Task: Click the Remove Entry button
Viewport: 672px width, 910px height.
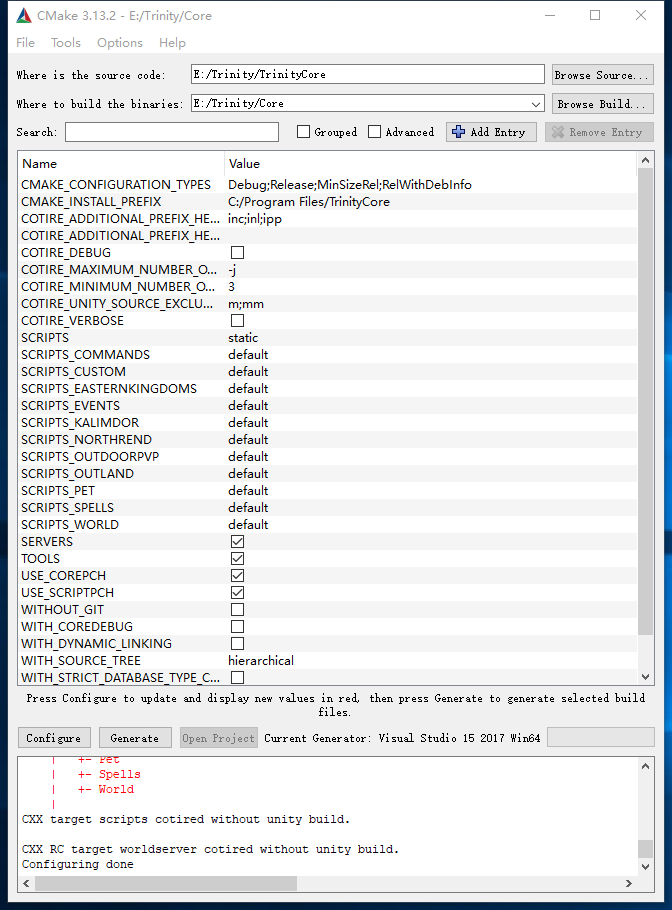Action: (599, 132)
